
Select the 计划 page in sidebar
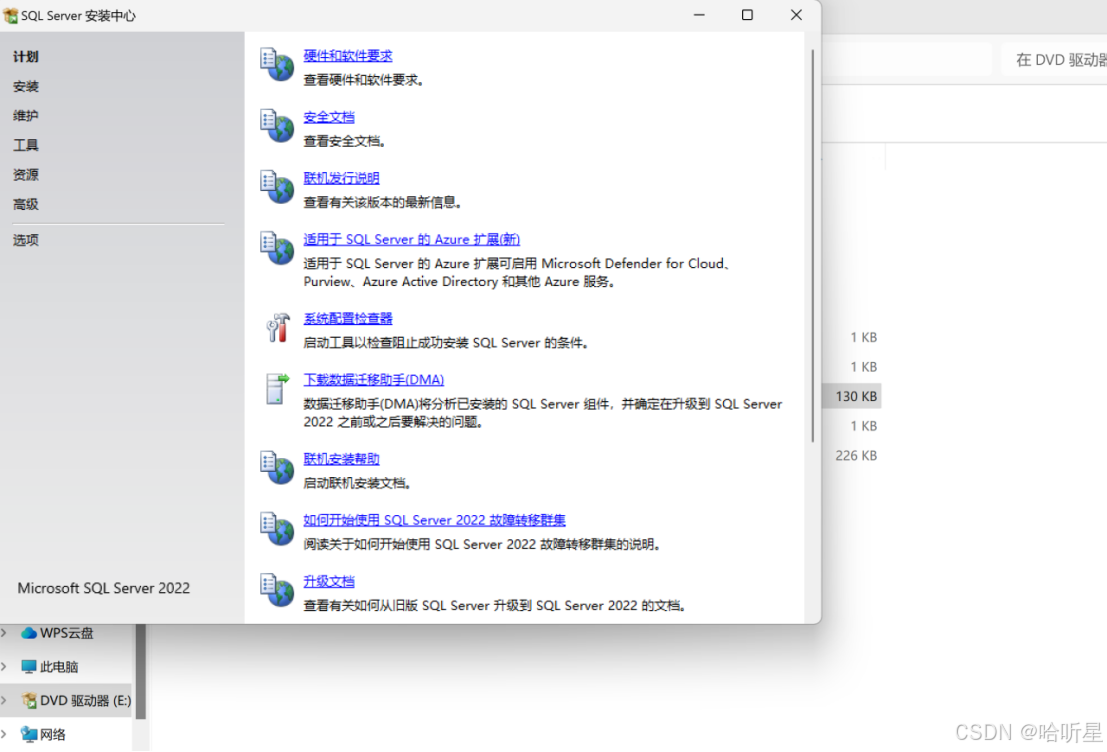(x=25, y=56)
